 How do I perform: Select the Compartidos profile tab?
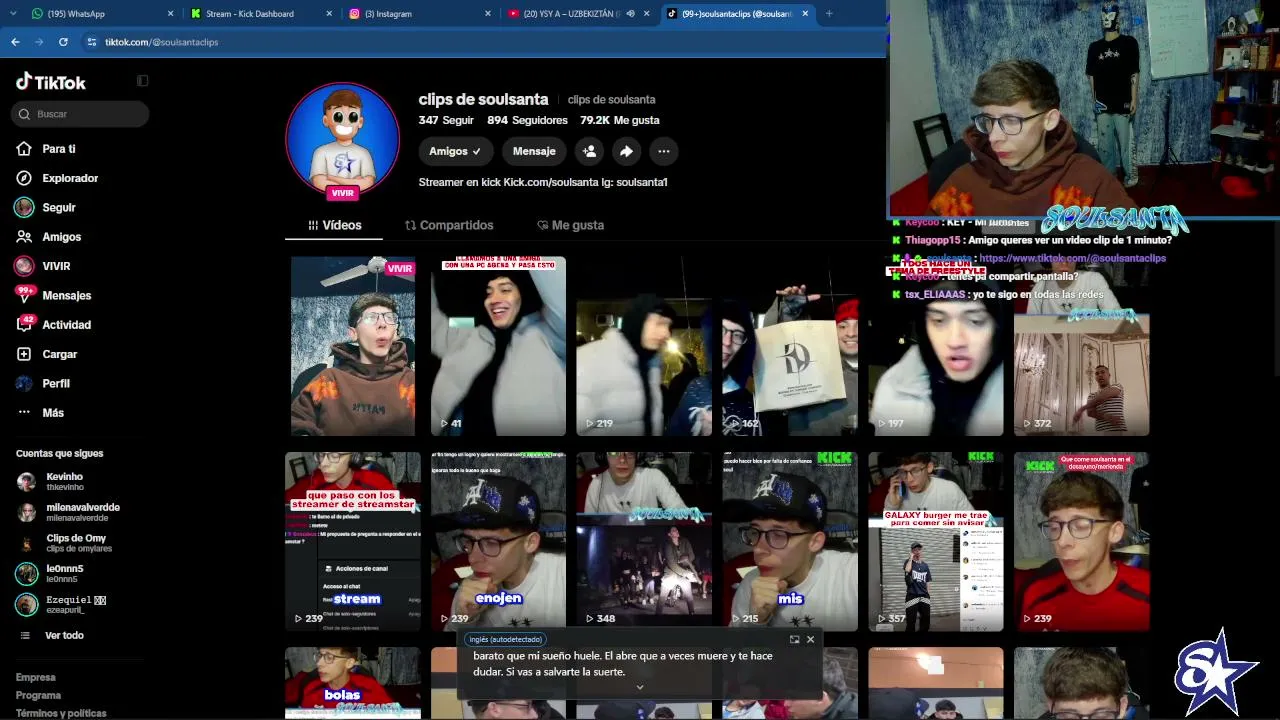449,225
